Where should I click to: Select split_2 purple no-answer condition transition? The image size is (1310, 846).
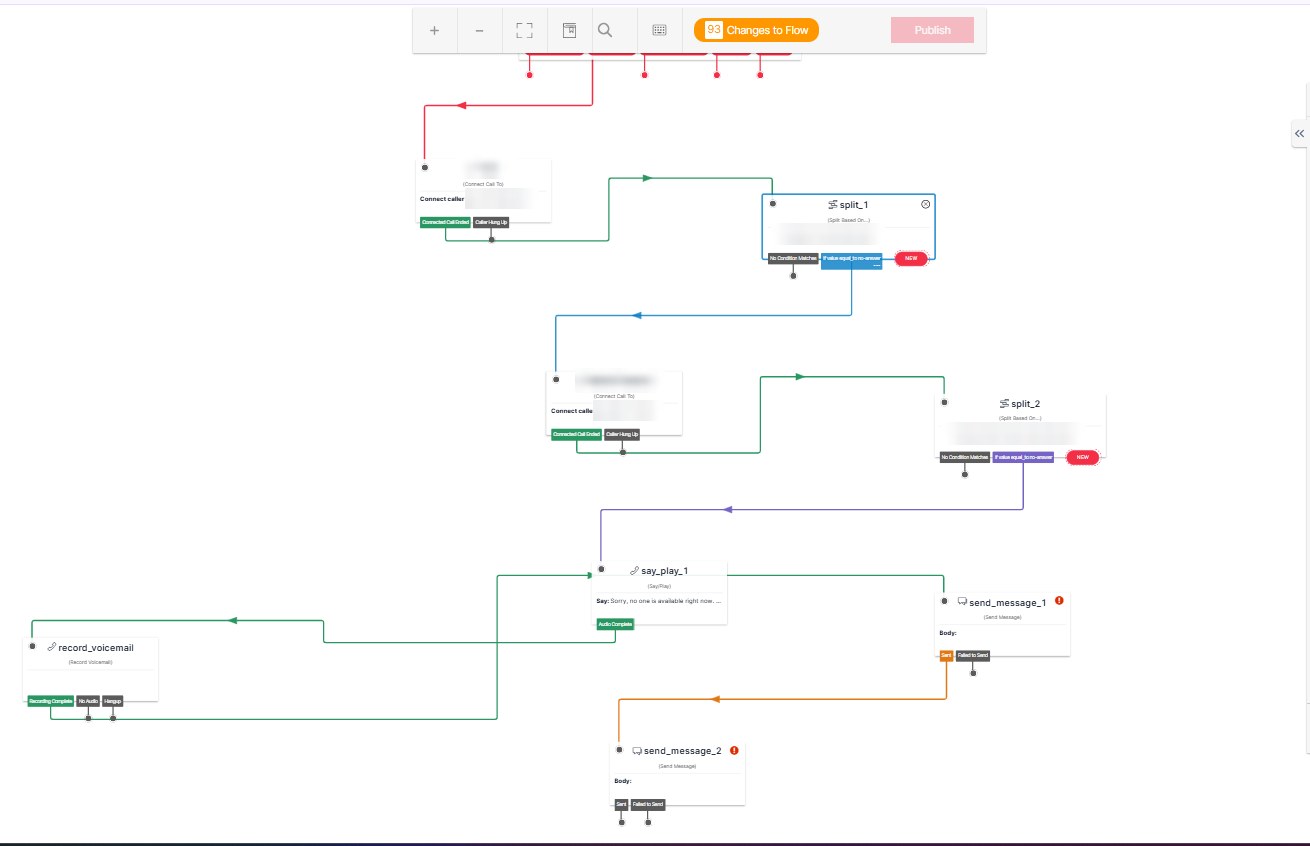1023,457
